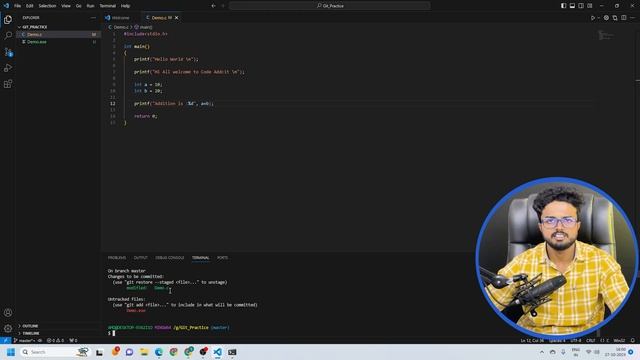
Task: Open Customize Layout icon
Action: (x=590, y=6)
